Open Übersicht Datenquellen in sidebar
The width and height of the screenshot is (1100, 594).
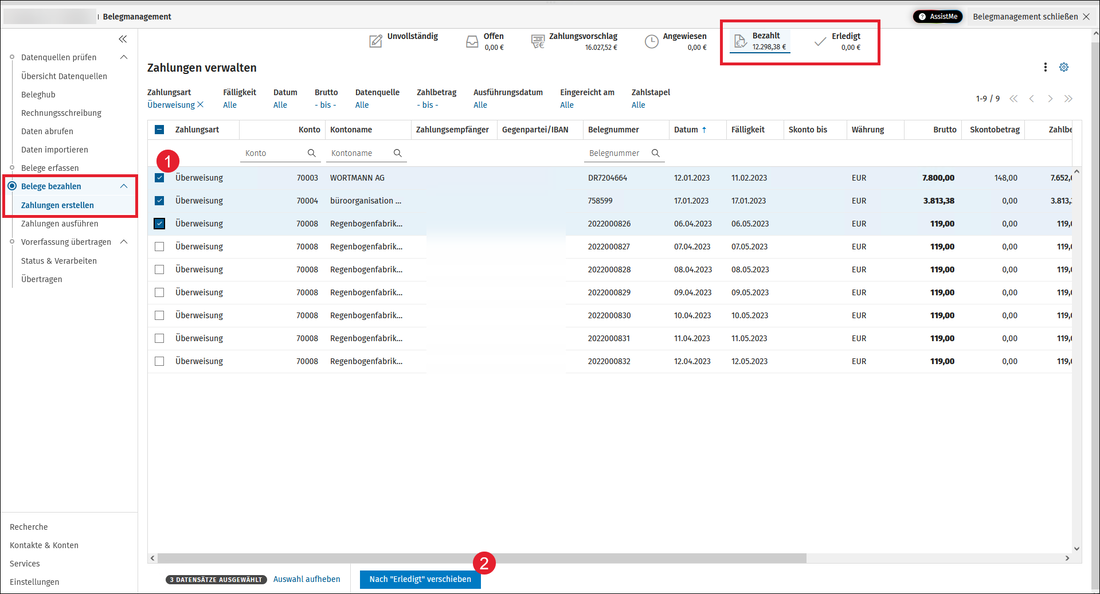click(64, 76)
